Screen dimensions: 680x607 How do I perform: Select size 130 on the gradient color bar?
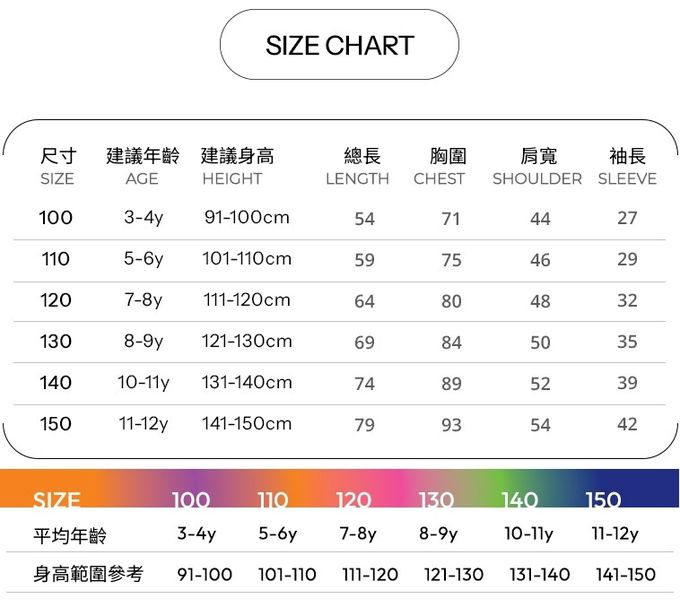[x=436, y=500]
